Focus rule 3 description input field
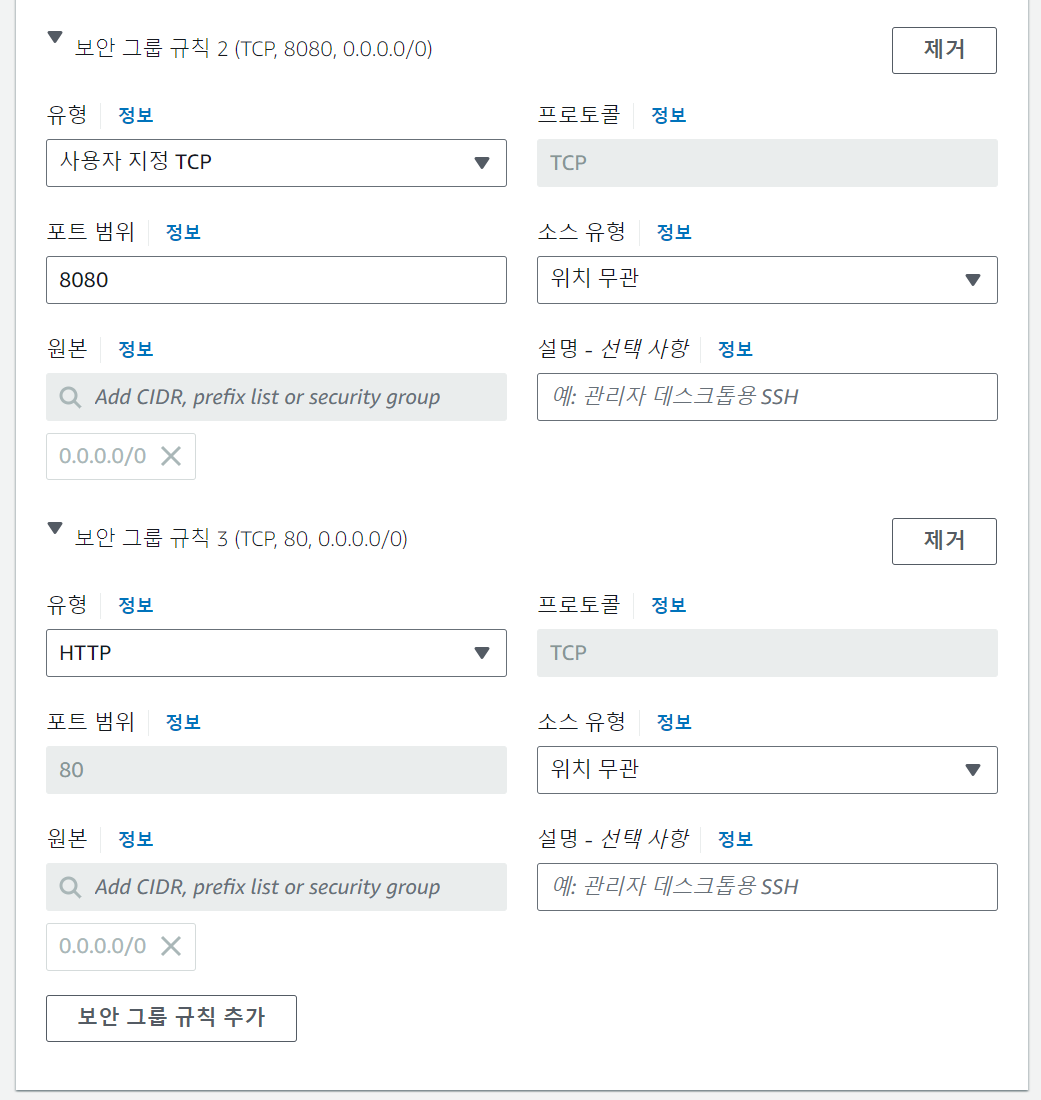 [767, 887]
